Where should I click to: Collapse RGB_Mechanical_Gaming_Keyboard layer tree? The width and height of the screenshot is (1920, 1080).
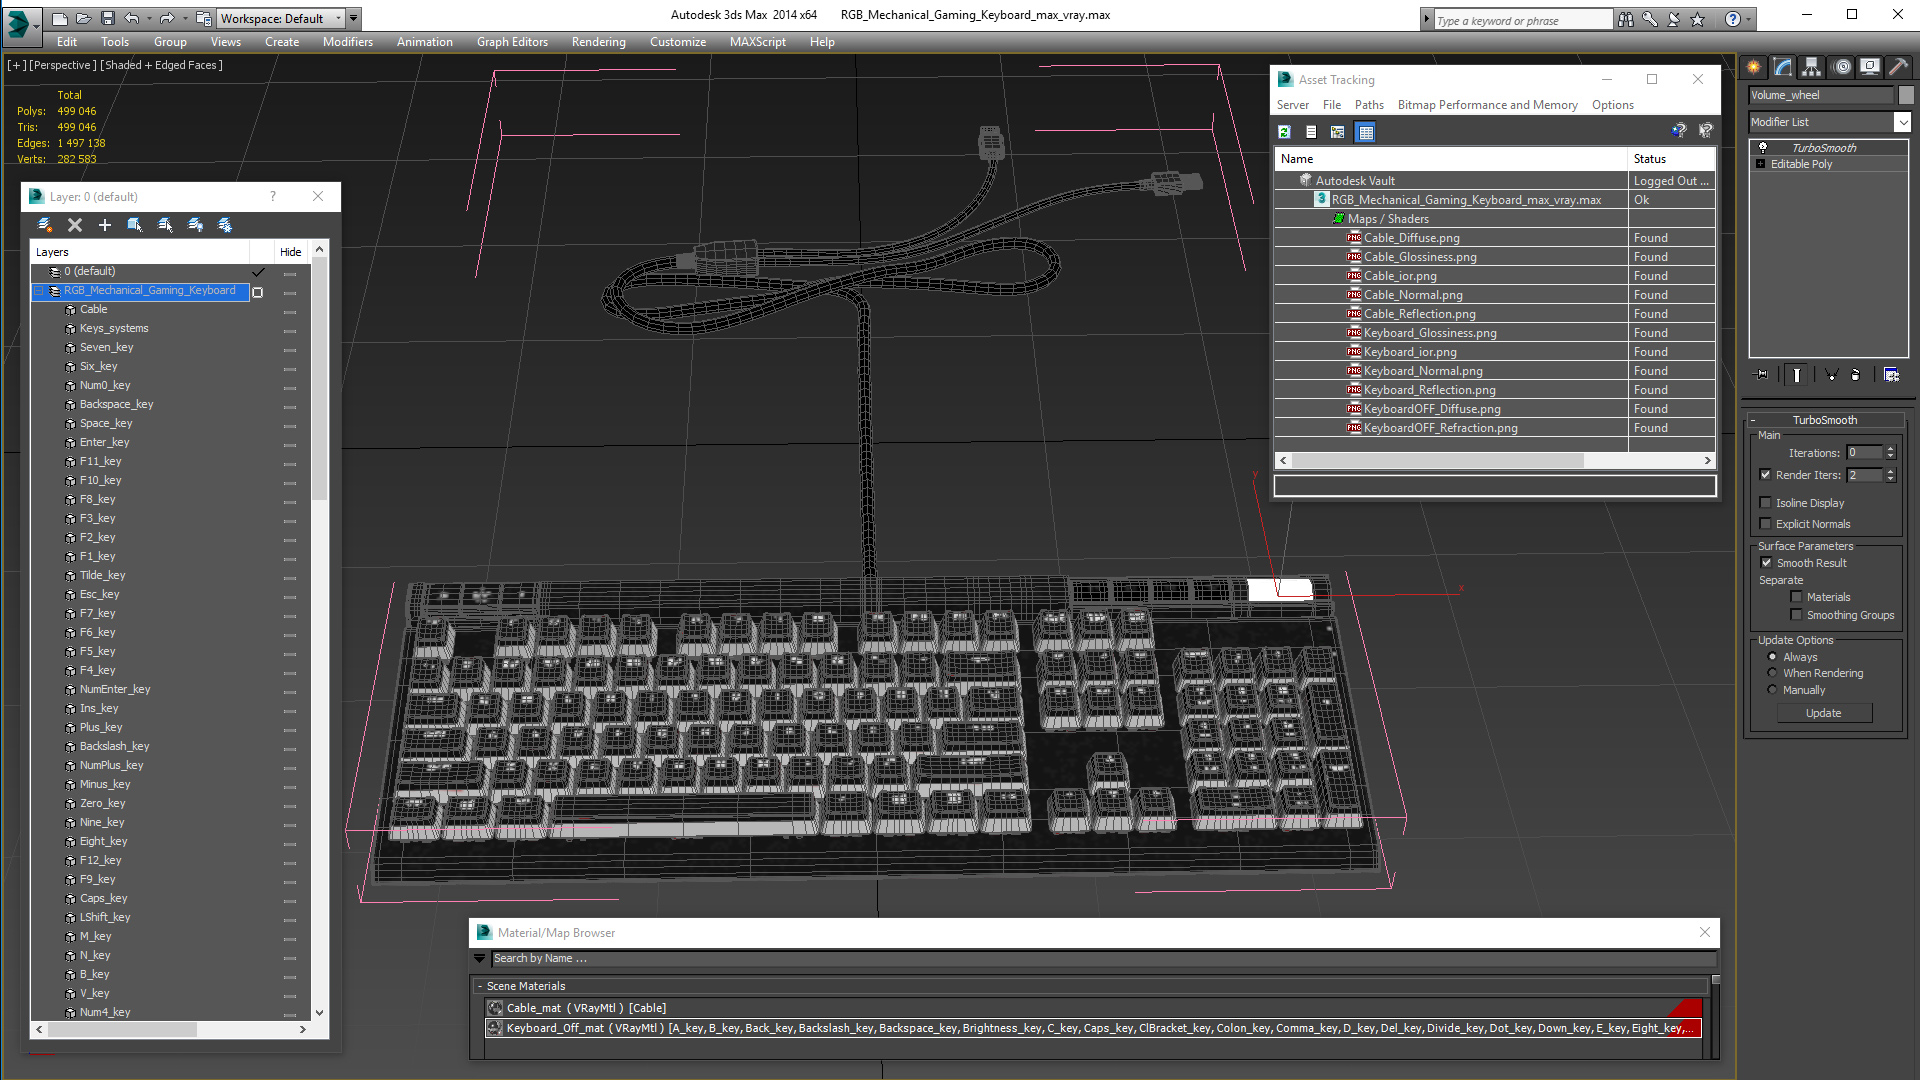click(x=39, y=291)
